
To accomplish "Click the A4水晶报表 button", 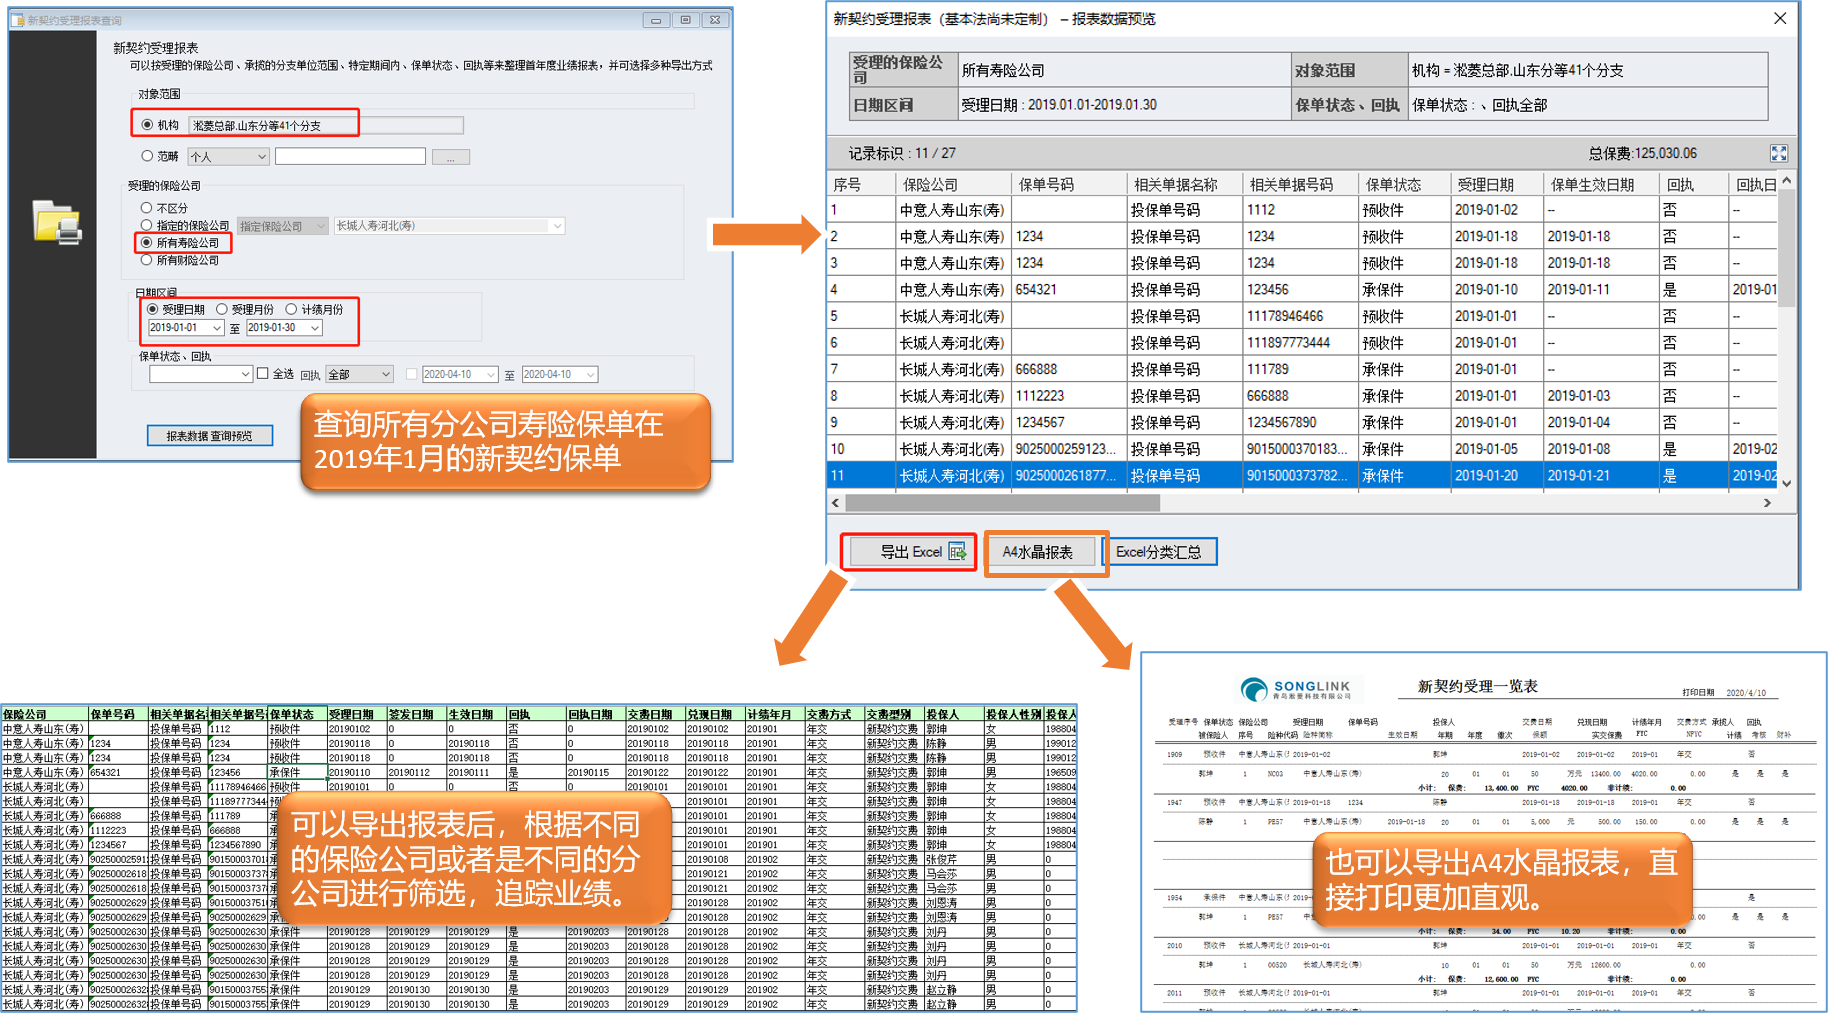I will (1037, 552).
